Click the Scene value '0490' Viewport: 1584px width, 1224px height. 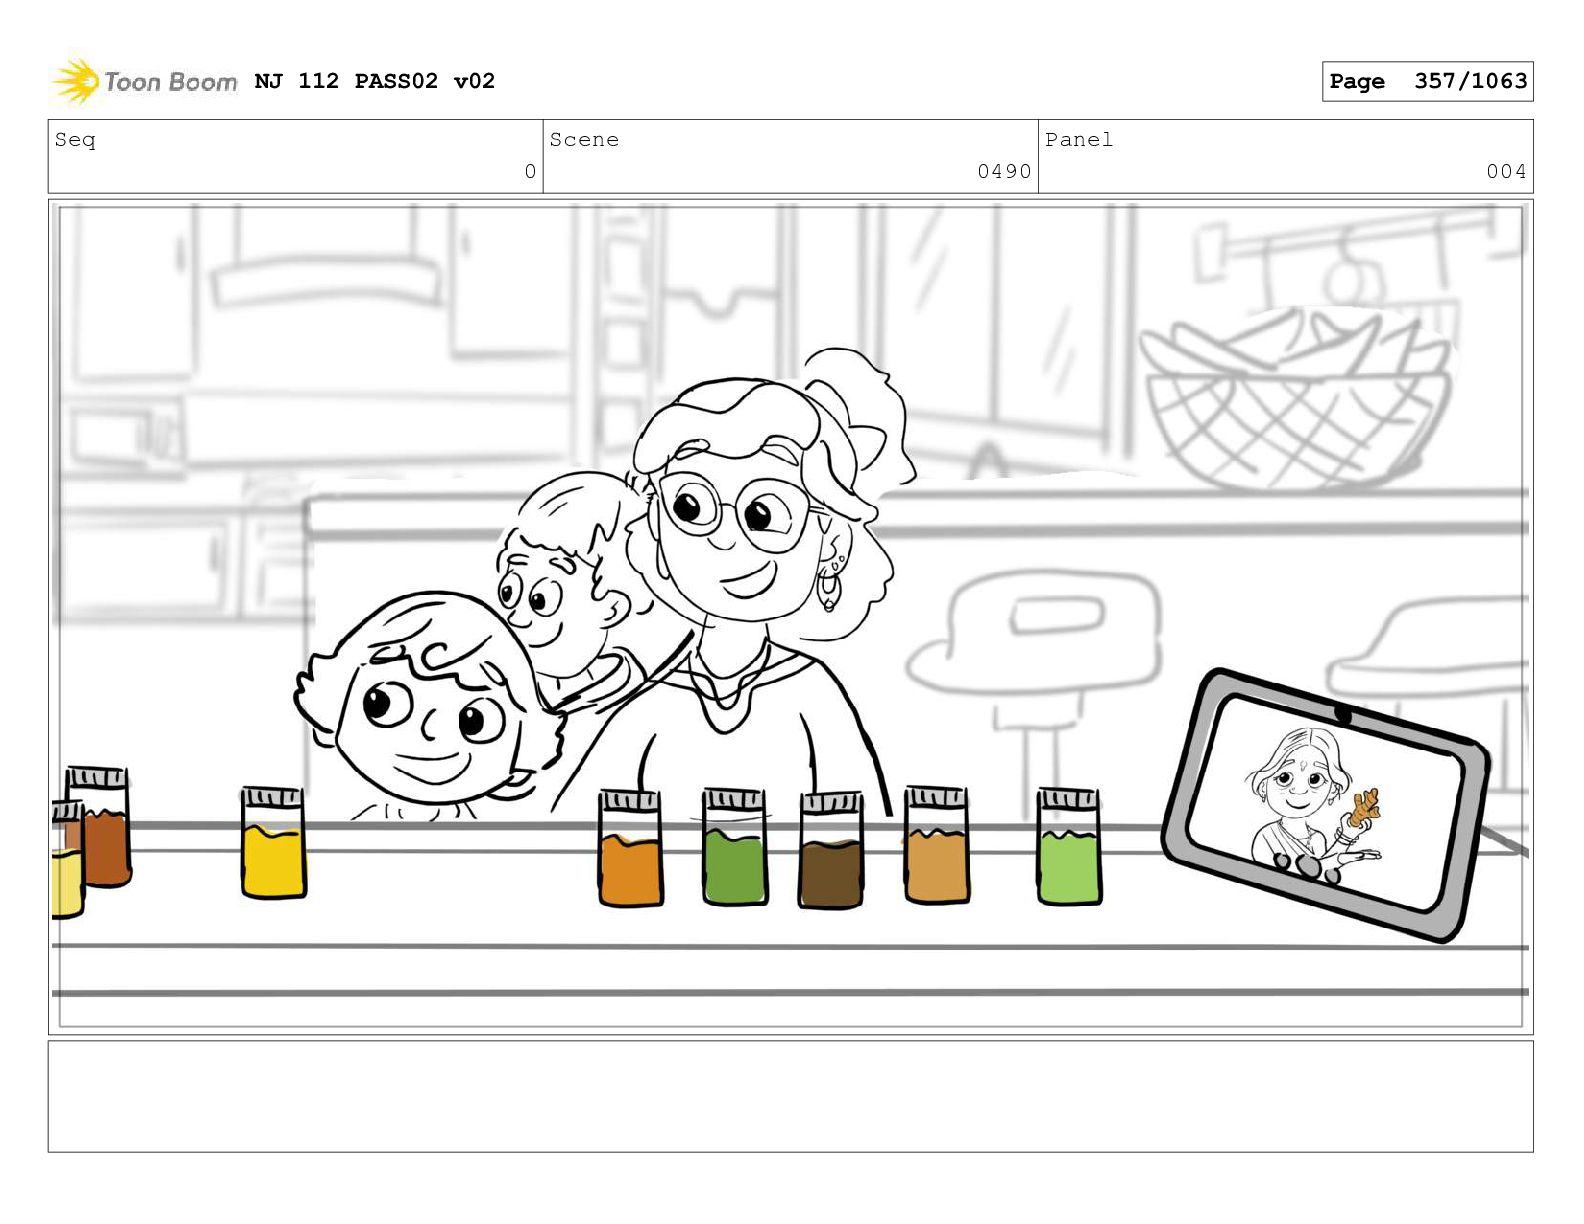tap(1004, 171)
